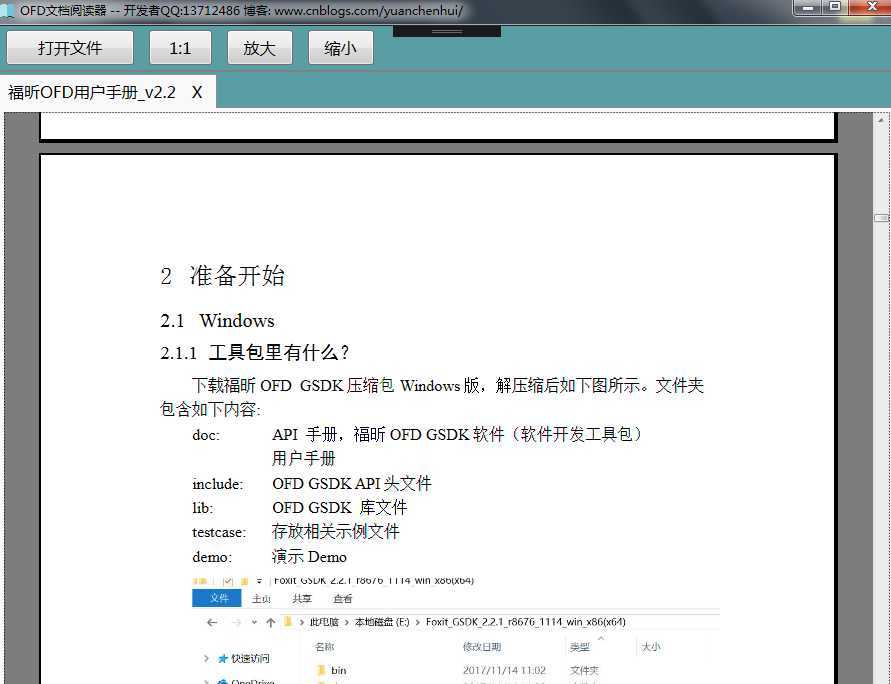Click the text 'OFD GSDK API 头文件'
The width and height of the screenshot is (891, 684).
(x=352, y=484)
